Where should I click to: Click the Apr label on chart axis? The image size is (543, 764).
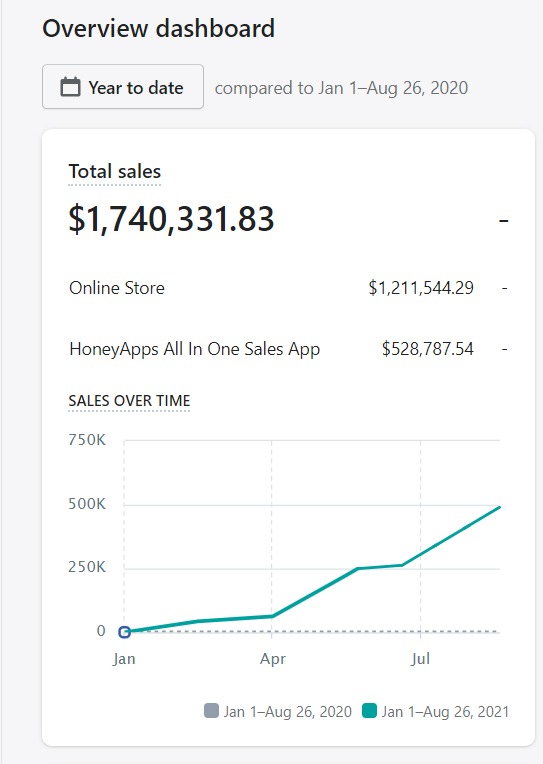tap(272, 659)
